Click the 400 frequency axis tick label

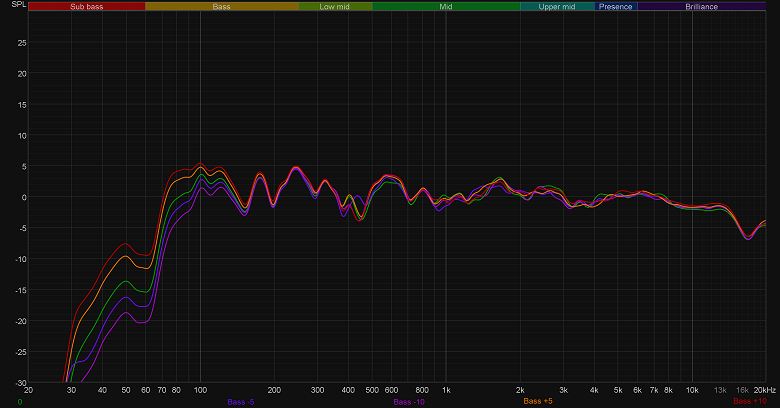coord(348,390)
